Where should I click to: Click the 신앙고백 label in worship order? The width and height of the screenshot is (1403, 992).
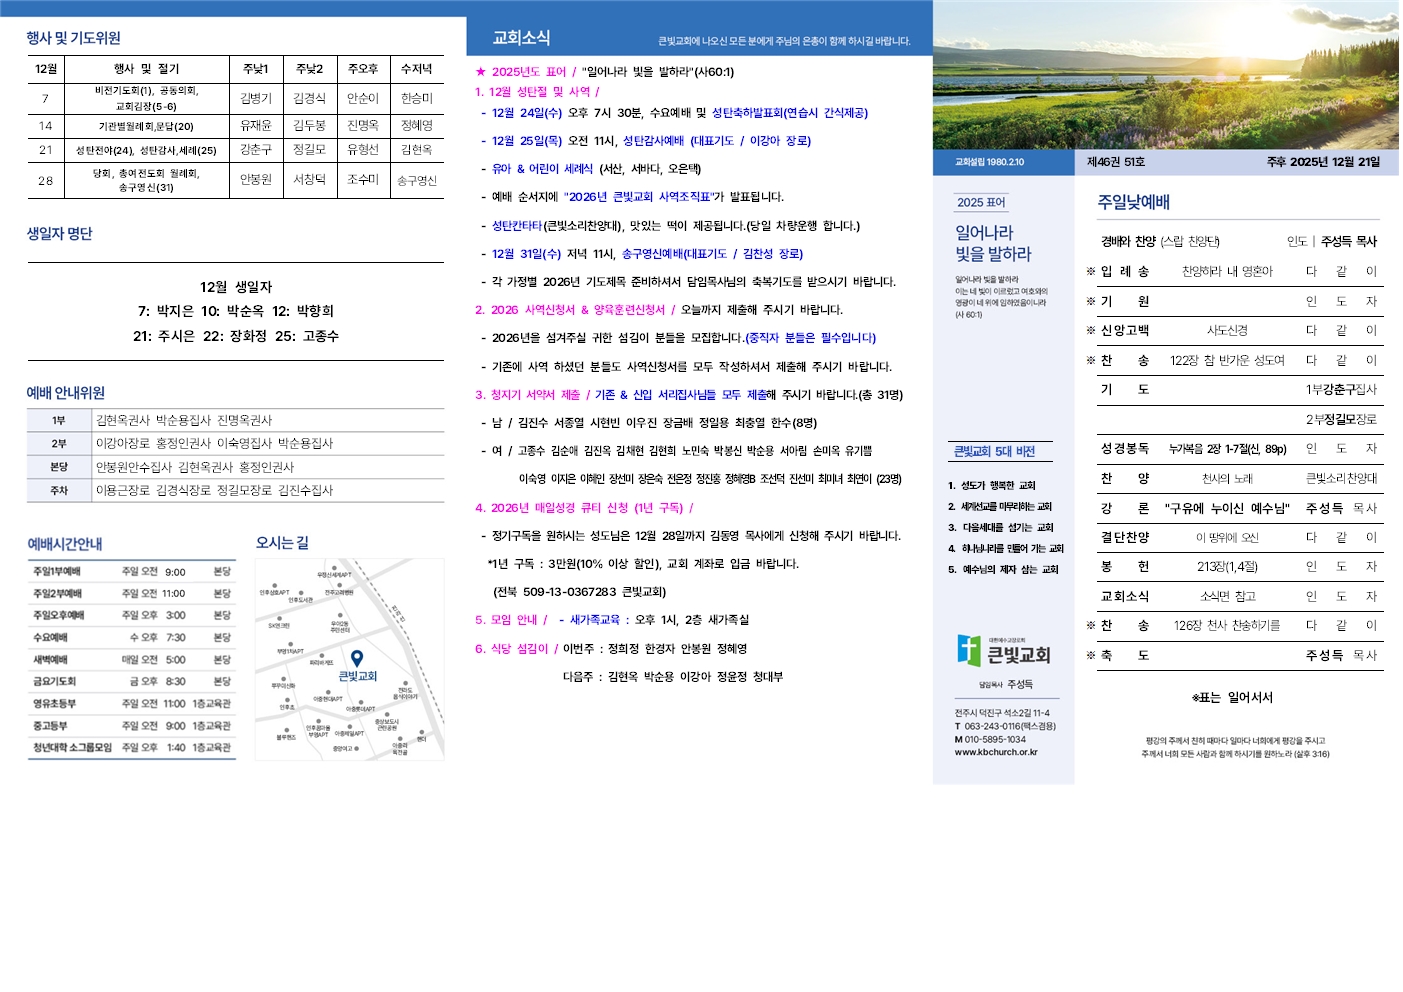point(1125,331)
